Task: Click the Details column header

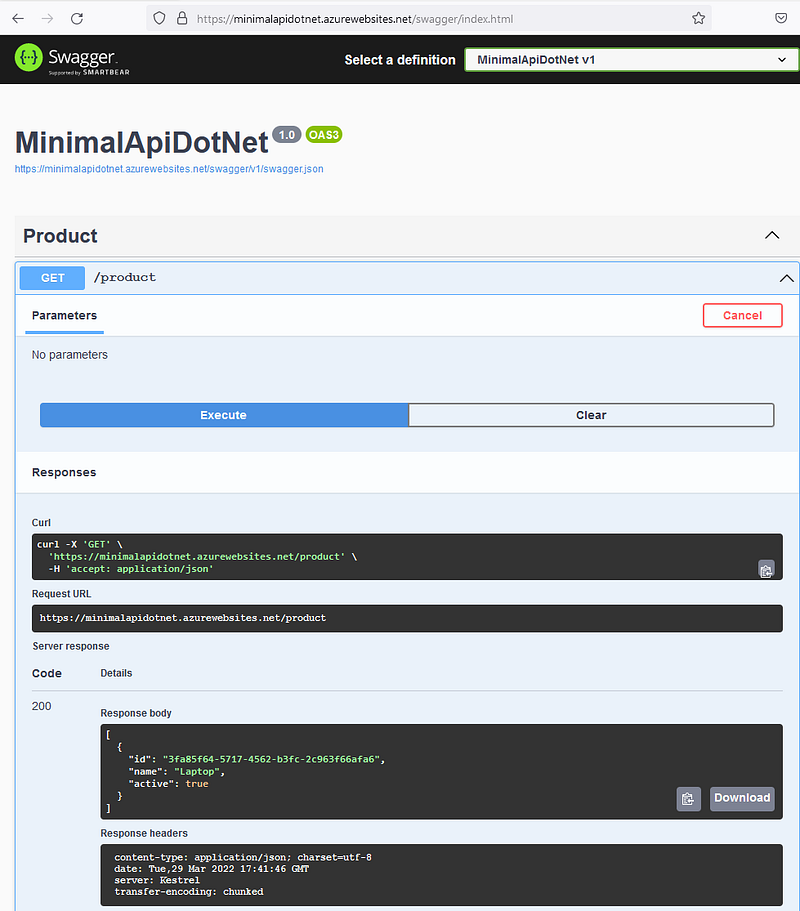Action: (116, 673)
